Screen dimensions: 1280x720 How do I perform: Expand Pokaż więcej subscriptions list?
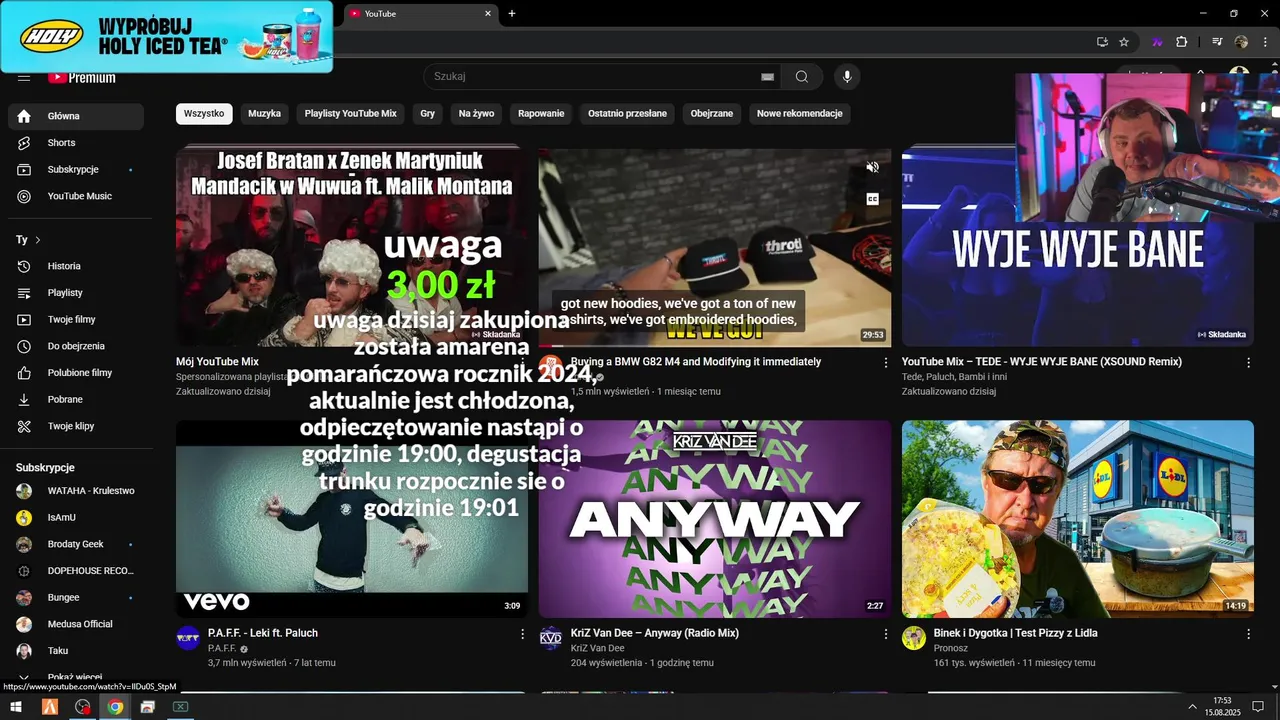pyautogui.click(x=76, y=677)
